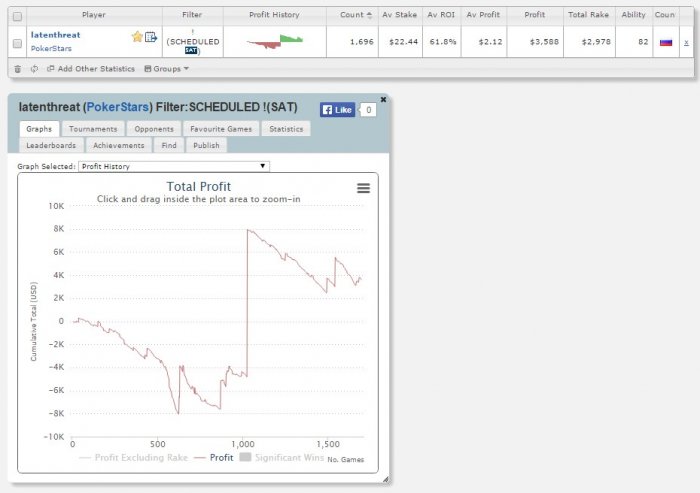700x493 pixels.
Task: Click the $3,588 profit value
Action: 544,42
